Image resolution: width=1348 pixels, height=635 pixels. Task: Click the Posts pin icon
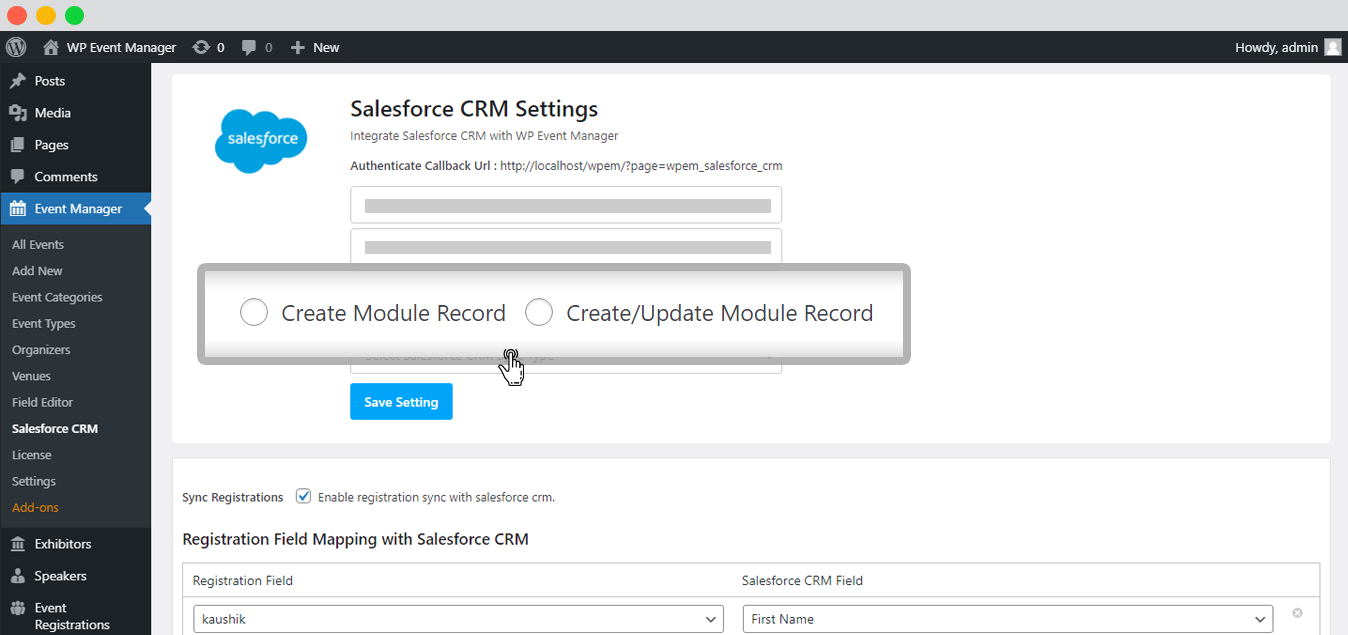point(17,81)
